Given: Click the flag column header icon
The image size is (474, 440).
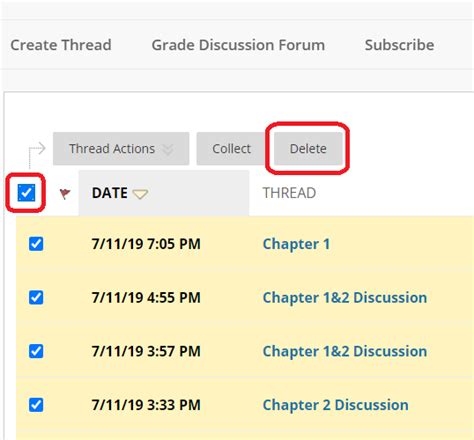Looking at the screenshot, I should click(65, 193).
